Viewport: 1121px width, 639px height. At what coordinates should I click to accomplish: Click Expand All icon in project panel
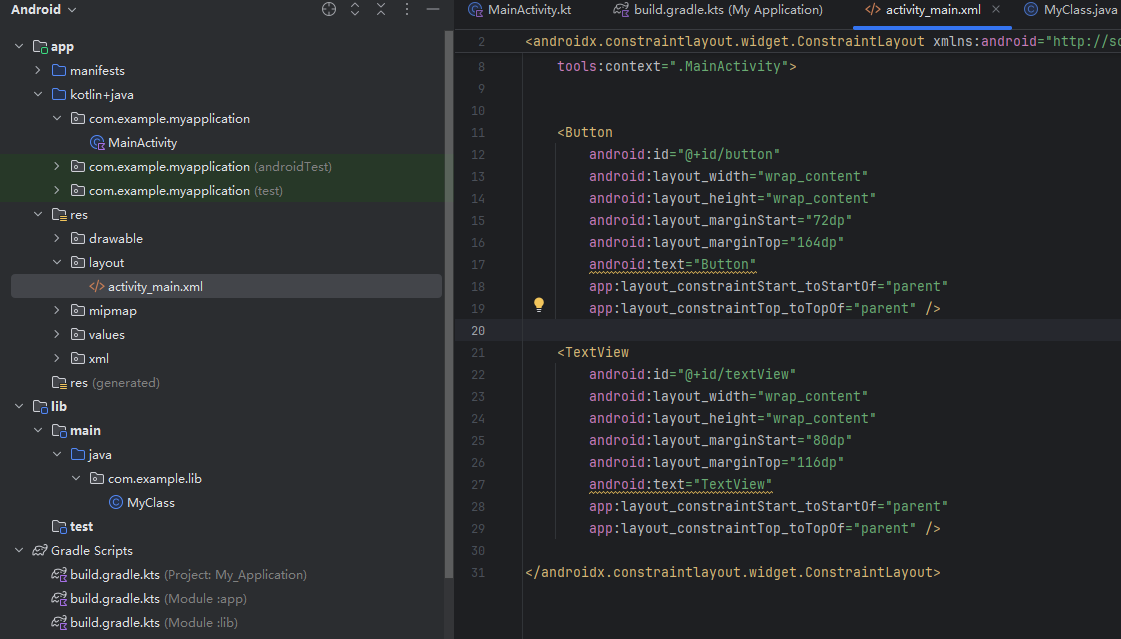[x=355, y=10]
